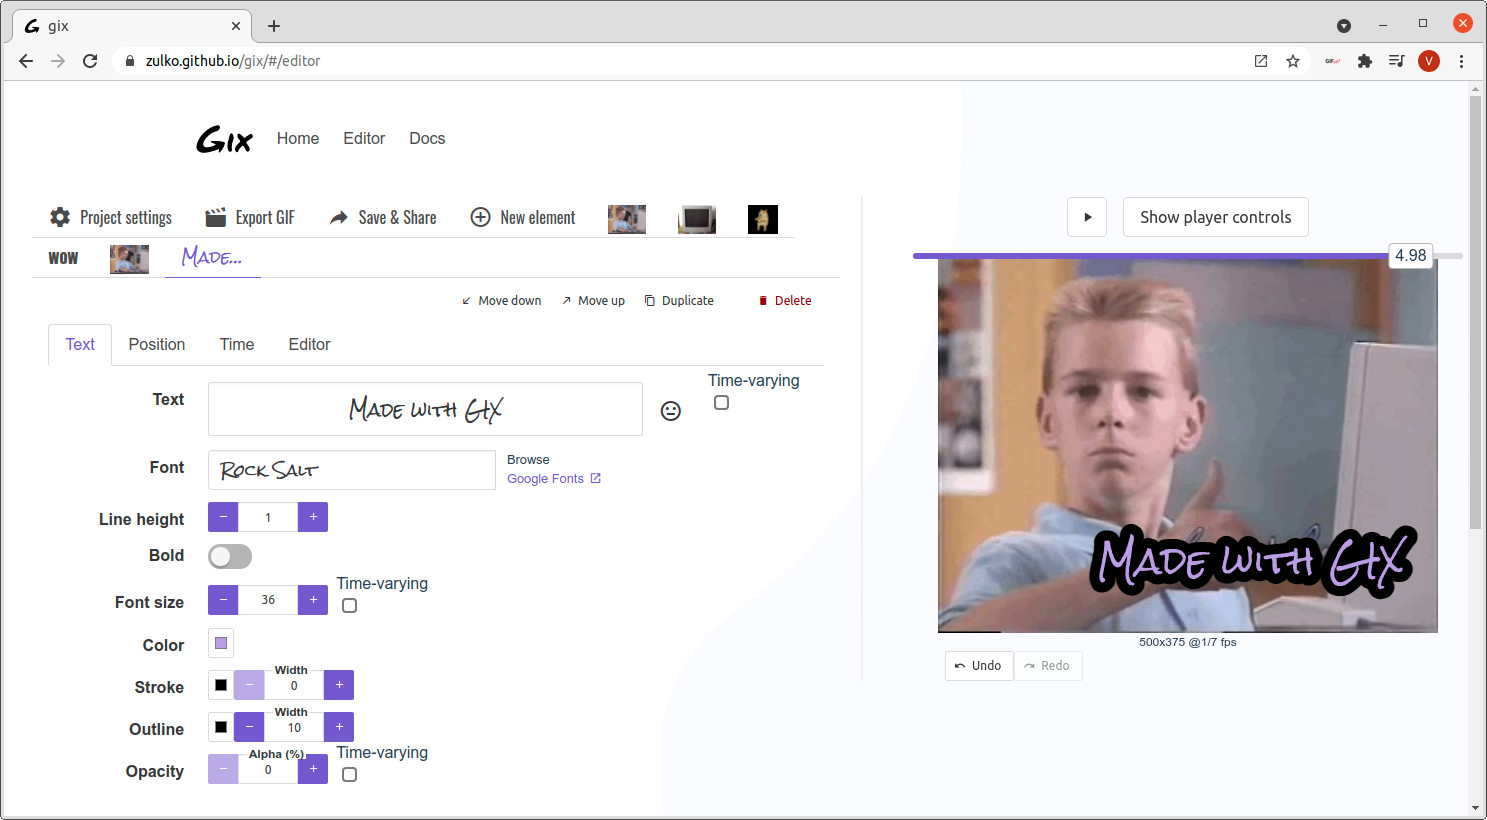Click the profile avatar V
This screenshot has width=1487, height=820.
(x=1429, y=61)
